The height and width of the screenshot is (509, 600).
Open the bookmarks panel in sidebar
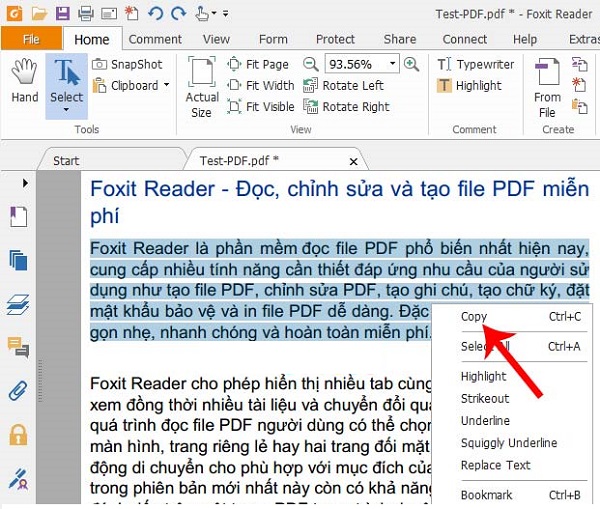tap(18, 217)
